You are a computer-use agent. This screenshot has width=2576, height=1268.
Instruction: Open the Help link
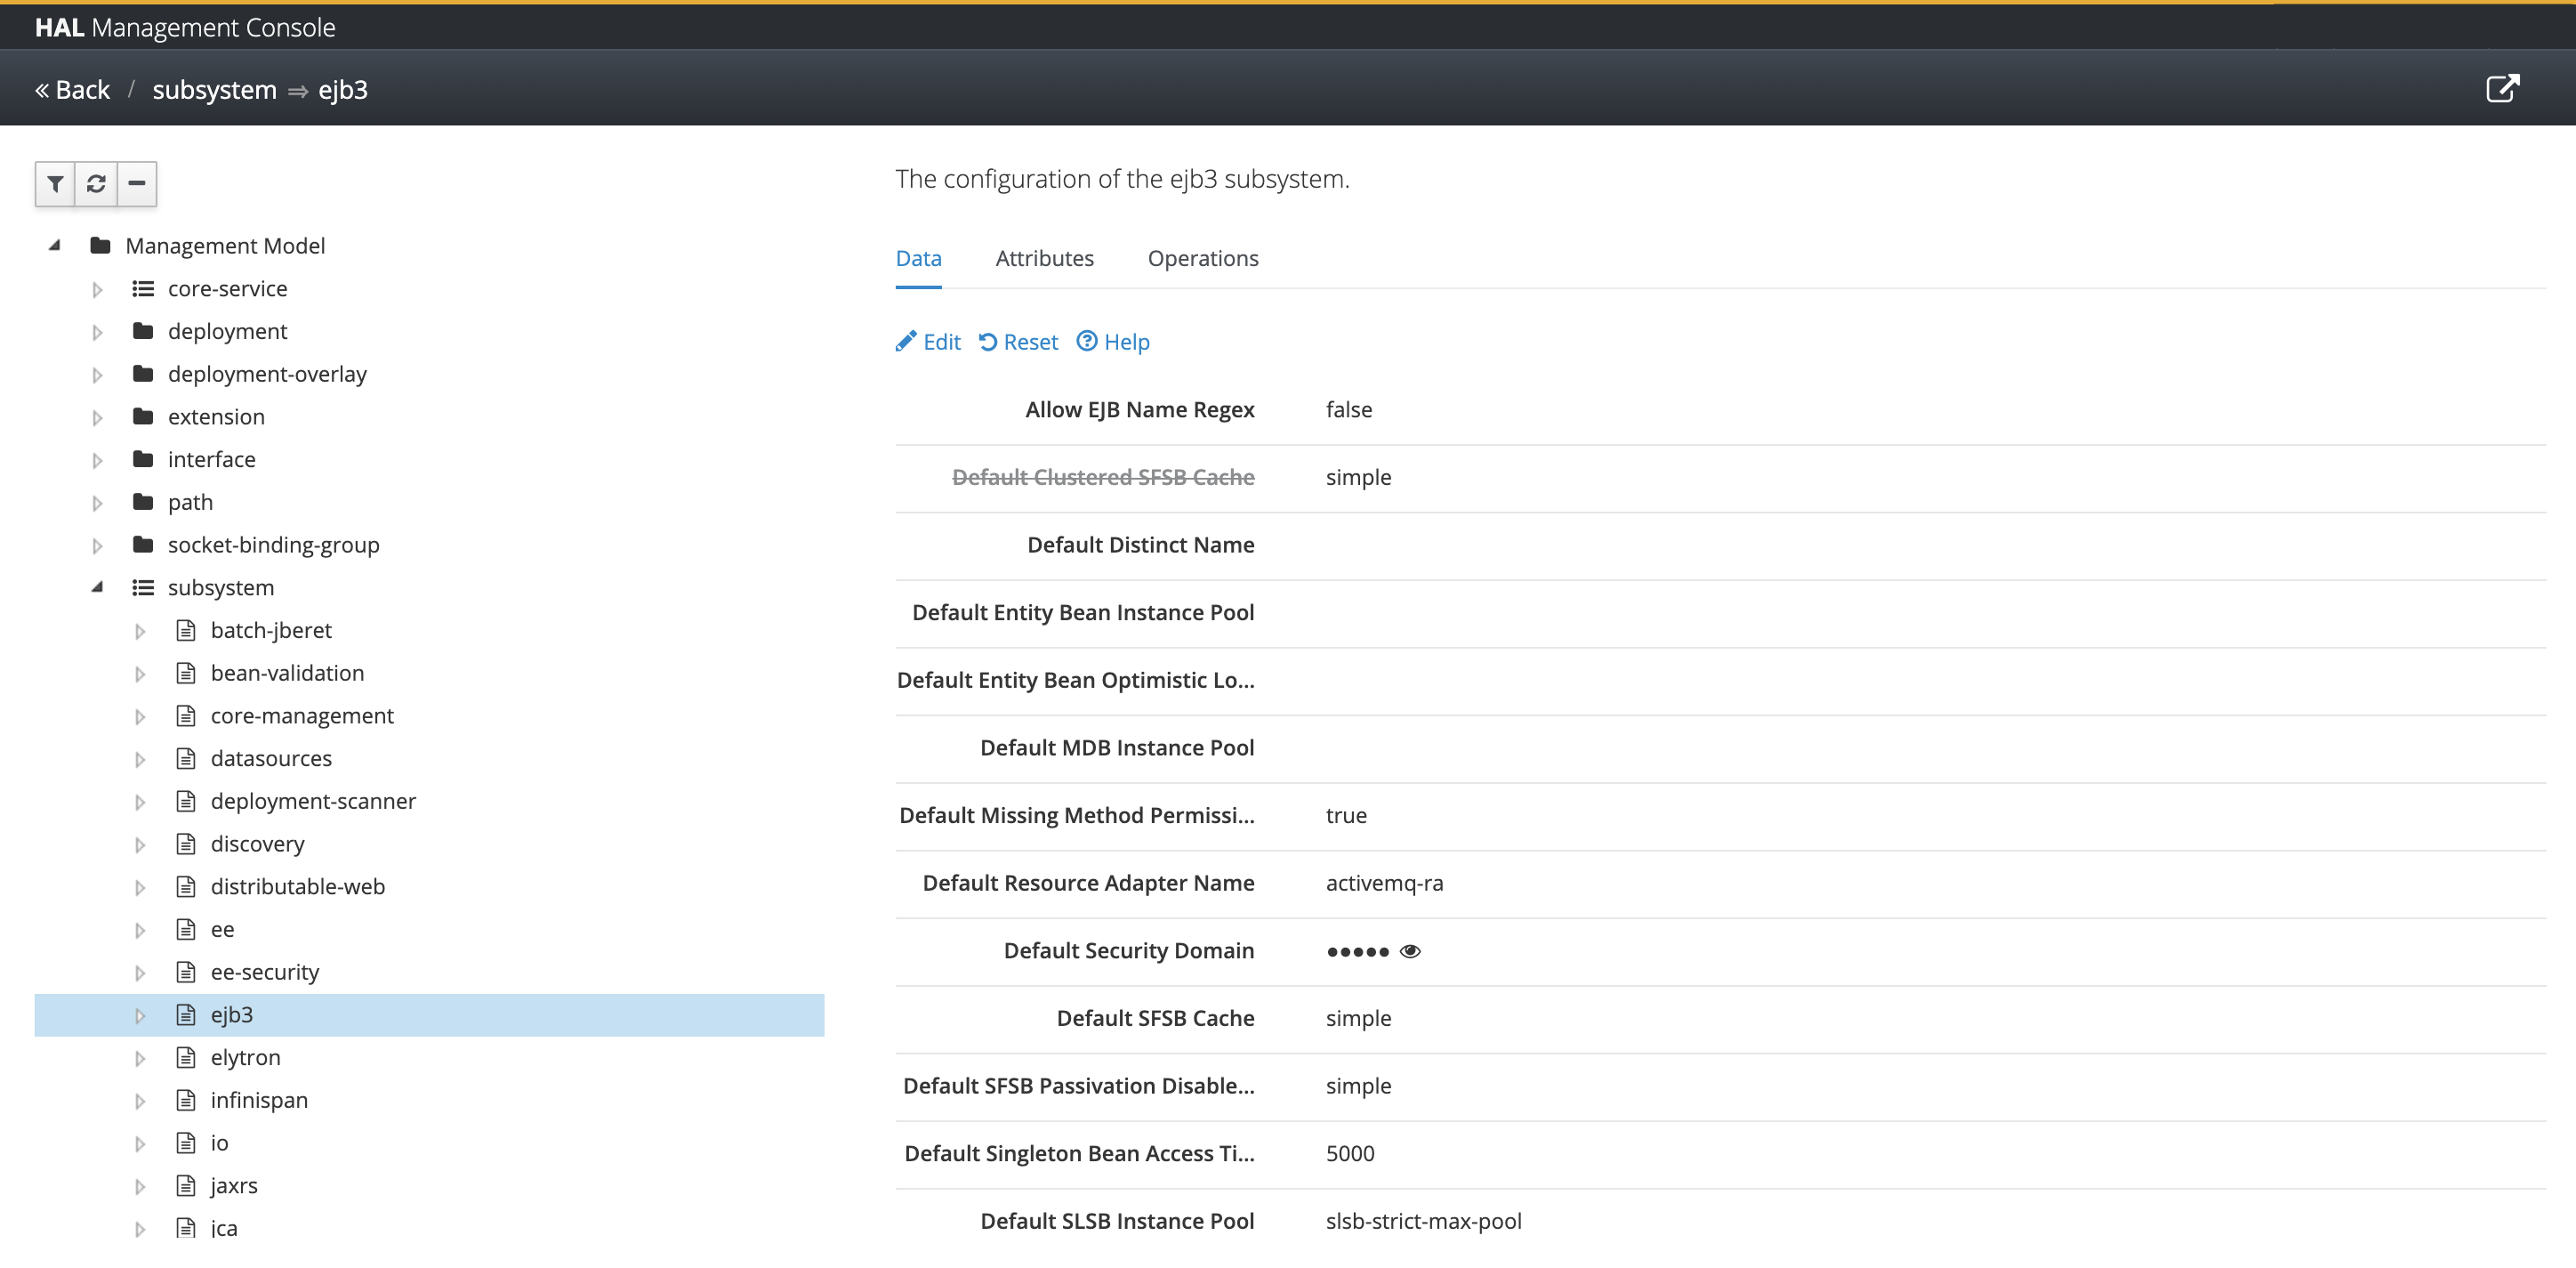coord(1113,342)
